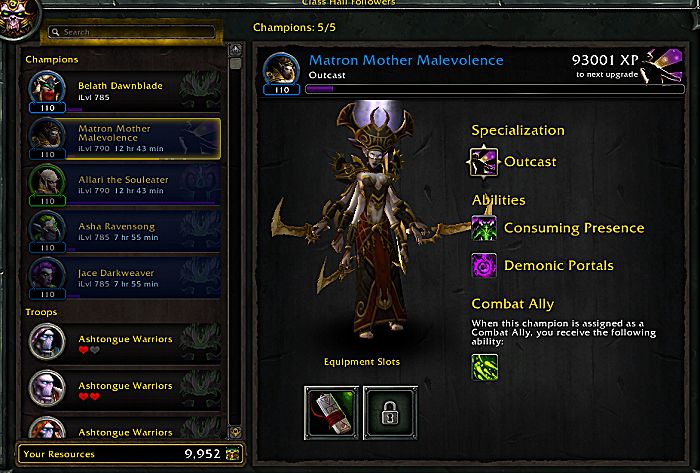Screen dimensions: 700x473
Task: Select Ashtongue Warriors troop with two hearts
Action: tap(123, 390)
